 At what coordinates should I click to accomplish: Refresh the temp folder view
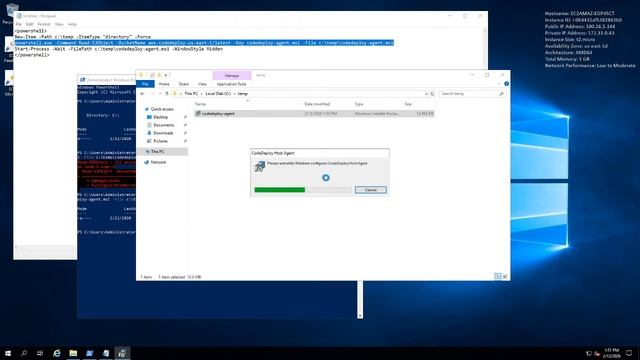point(433,93)
